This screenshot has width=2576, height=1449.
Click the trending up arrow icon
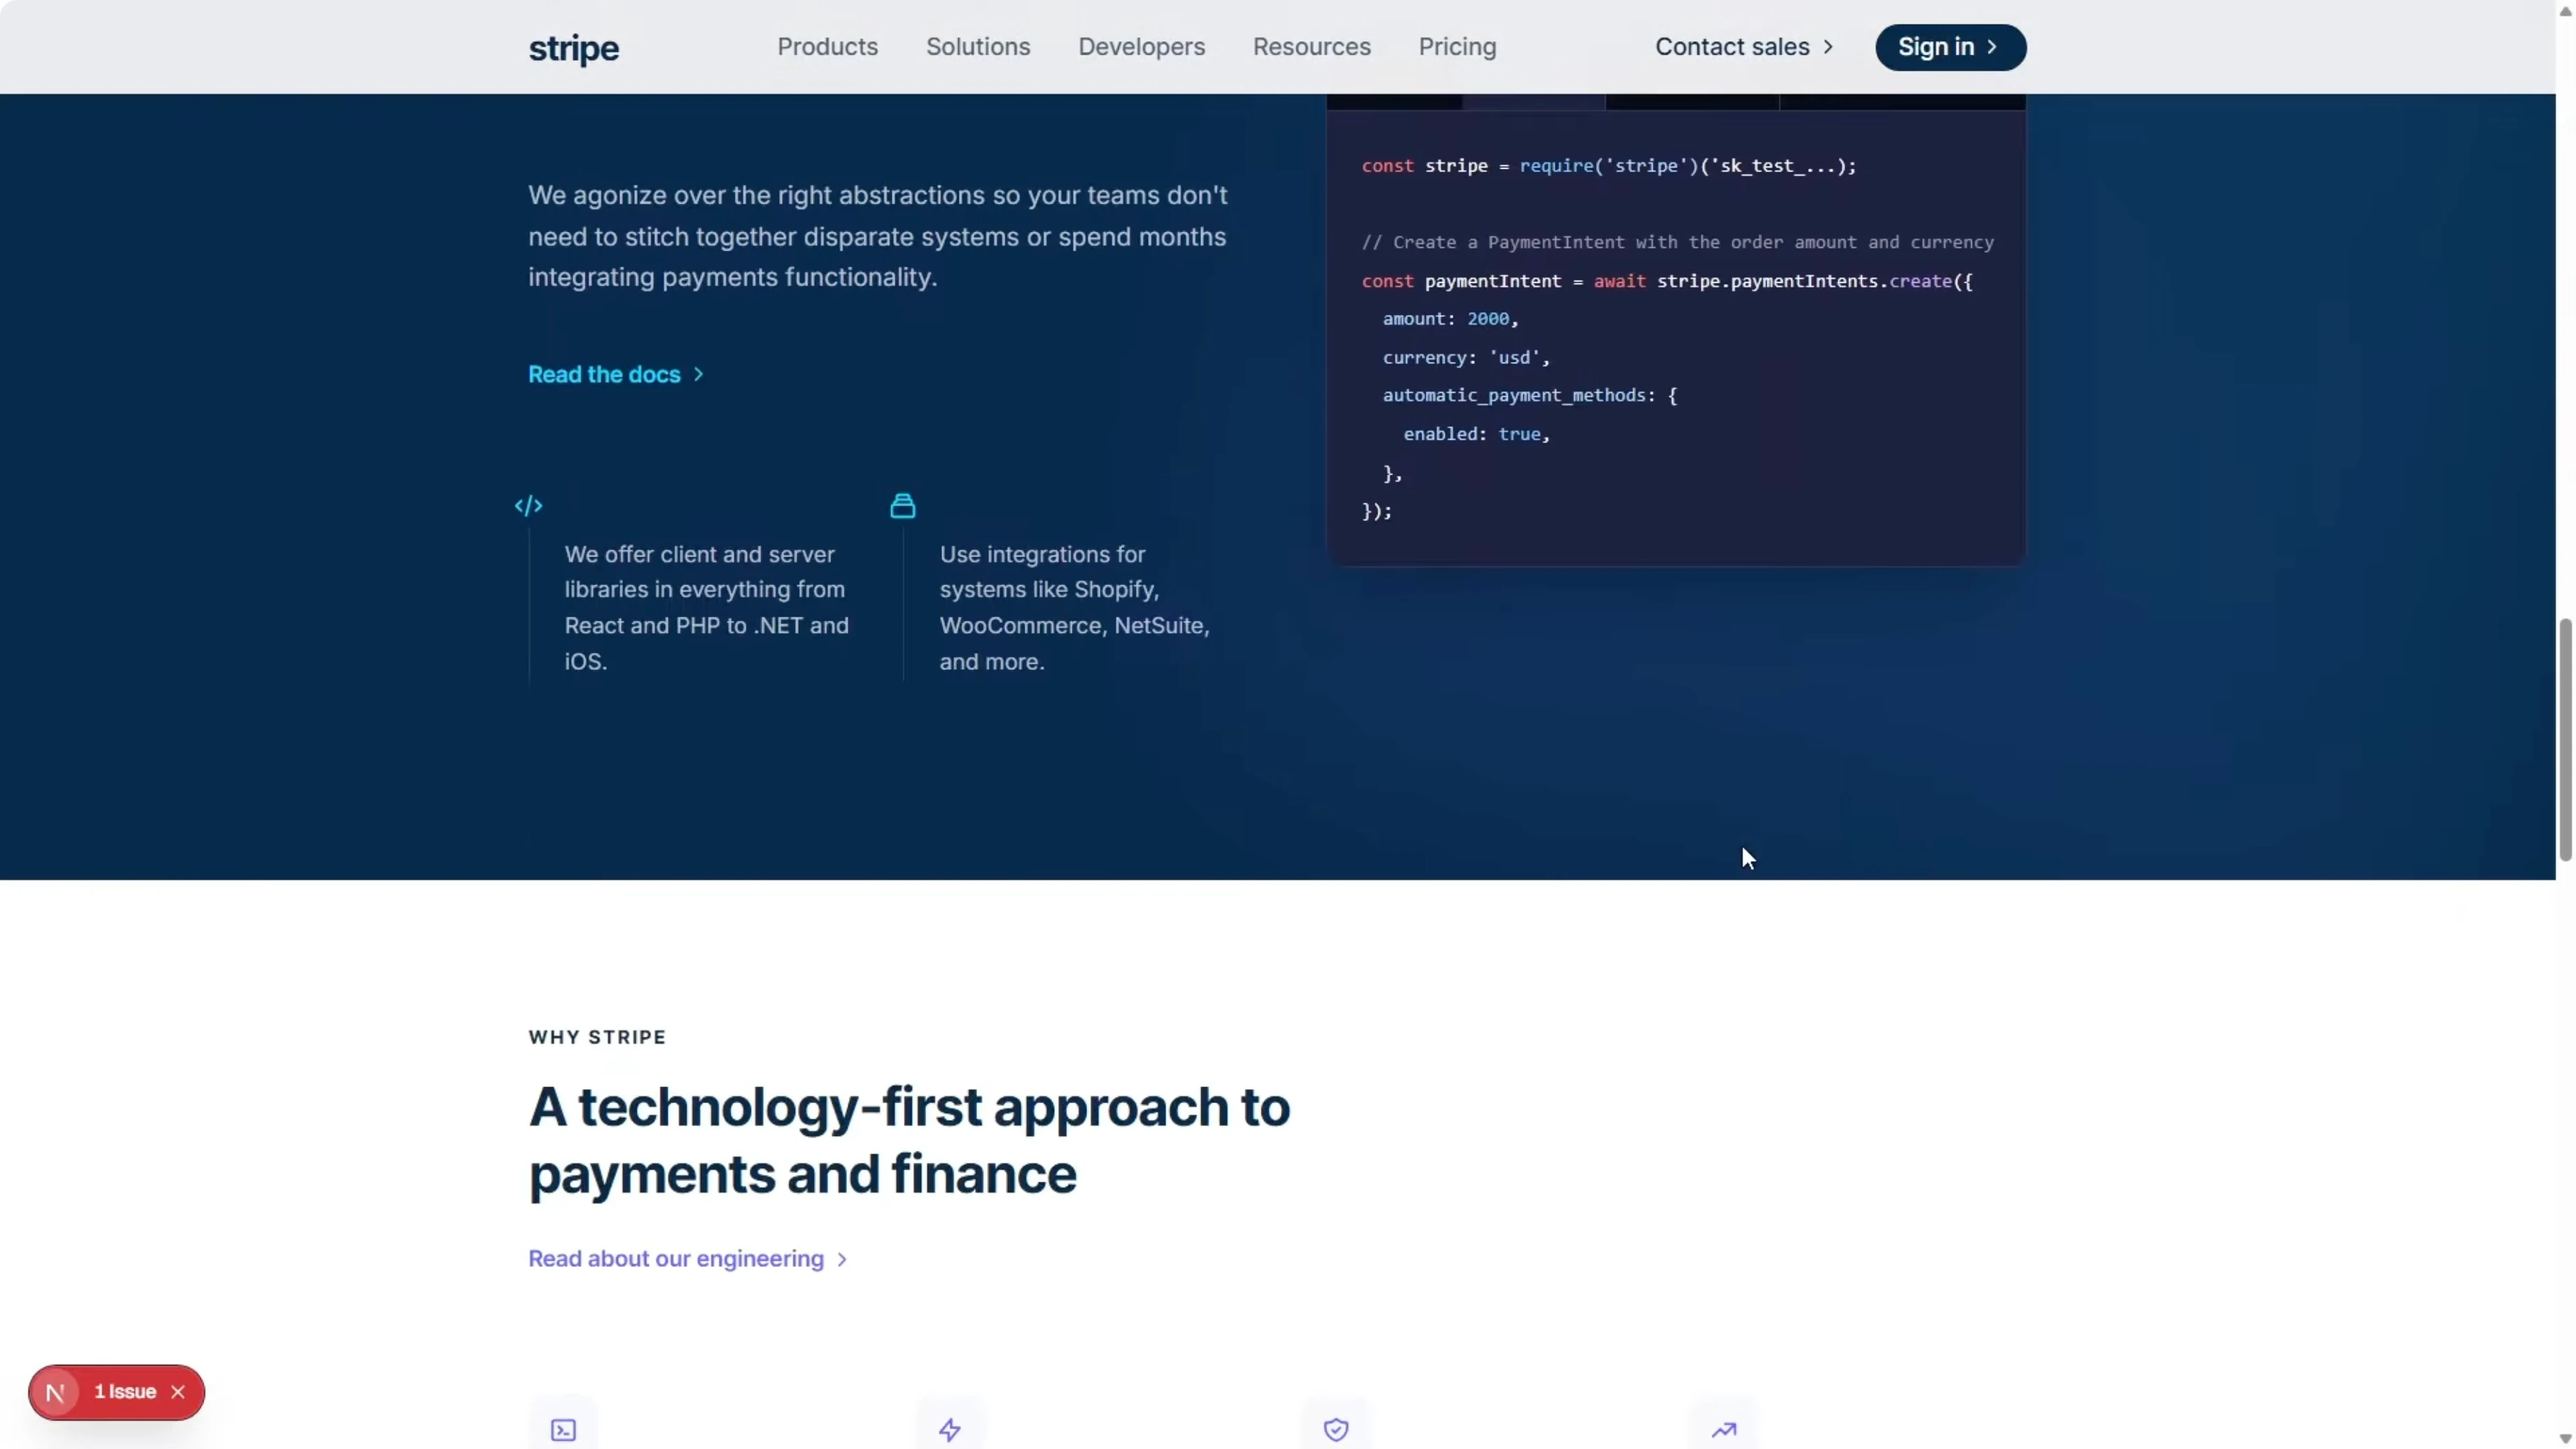(x=1723, y=1429)
